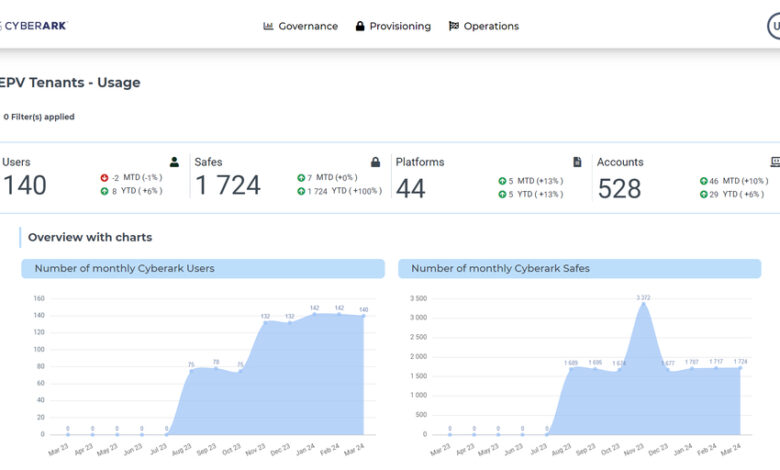780x470 pixels.
Task: Click the Provisioning padlock icon
Action: pos(360,26)
